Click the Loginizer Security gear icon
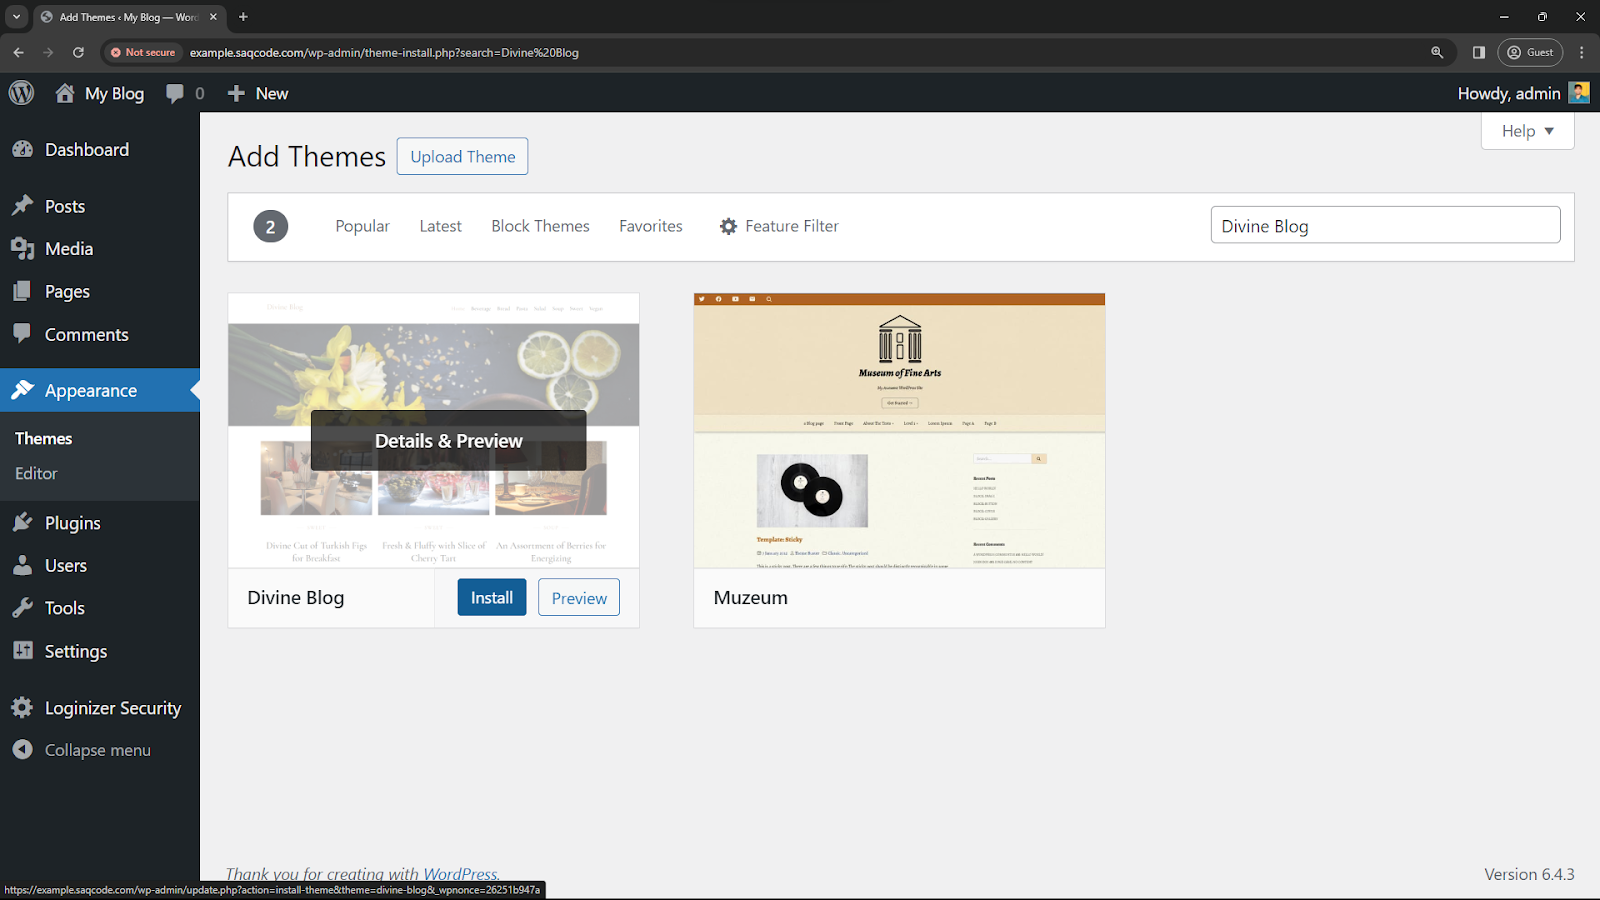The image size is (1600, 900). (22, 707)
